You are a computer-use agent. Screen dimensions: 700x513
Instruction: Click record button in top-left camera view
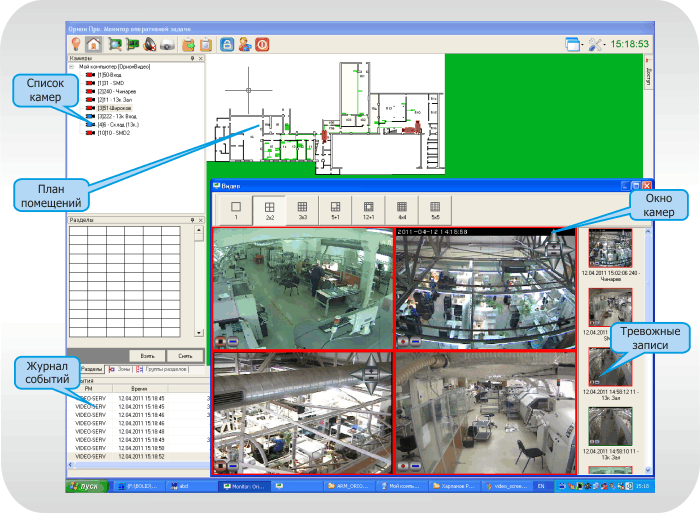click(221, 342)
